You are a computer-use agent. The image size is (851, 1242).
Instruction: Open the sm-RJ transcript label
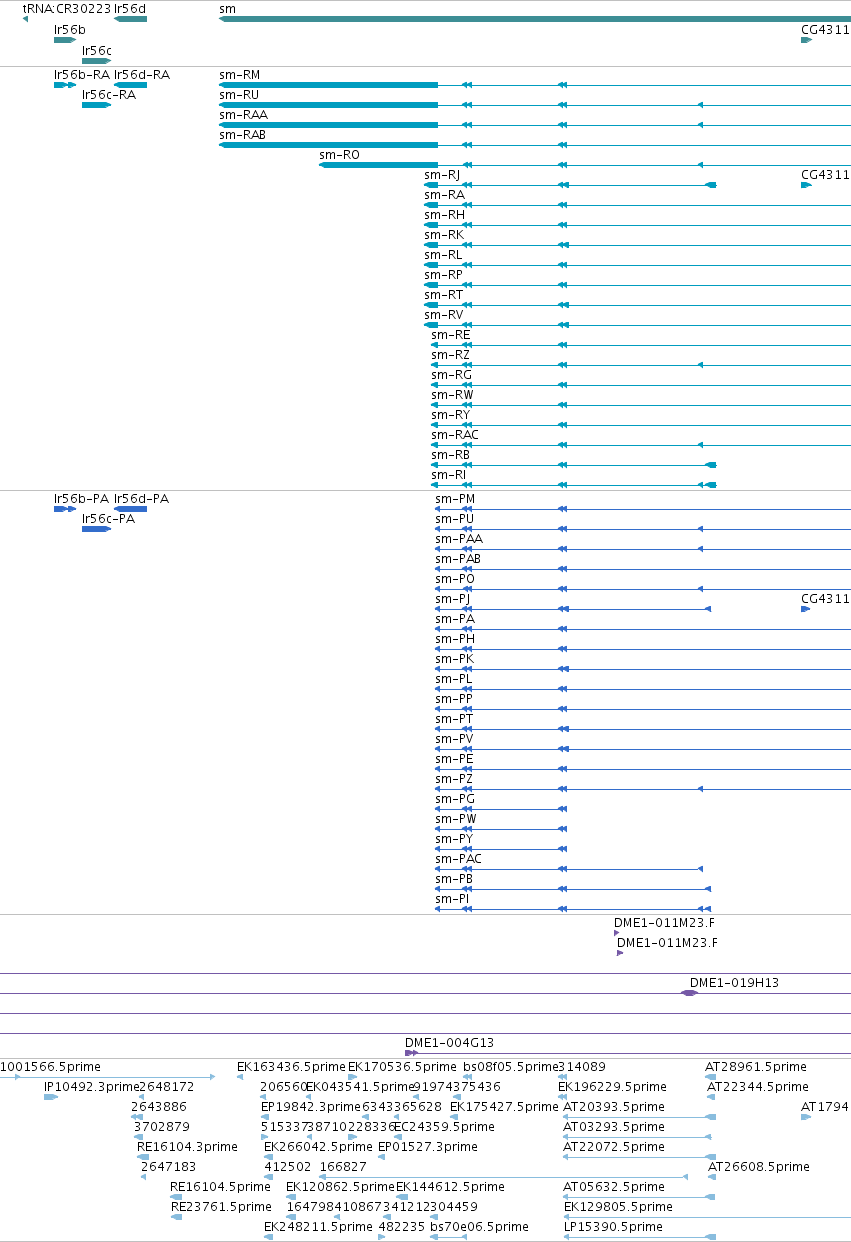[x=442, y=174]
